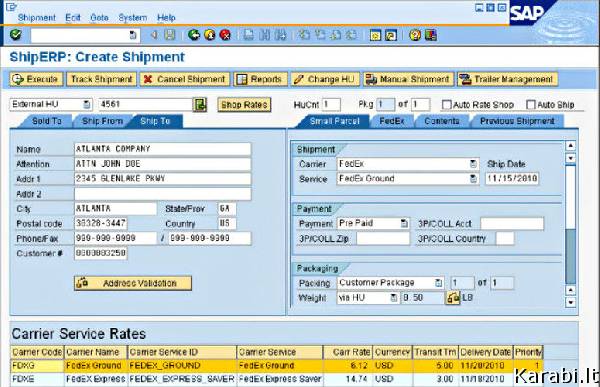Click the Find binoculars icon
600x387 pixels.
[264, 35]
